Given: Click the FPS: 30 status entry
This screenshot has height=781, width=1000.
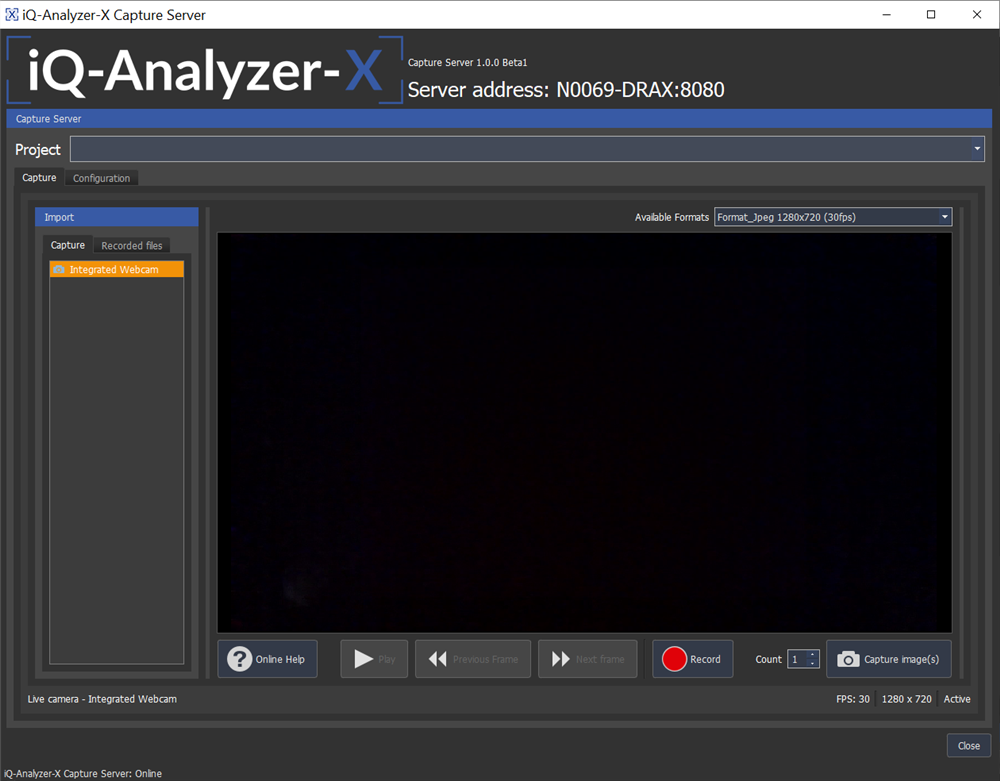Looking at the screenshot, I should pyautogui.click(x=853, y=699).
